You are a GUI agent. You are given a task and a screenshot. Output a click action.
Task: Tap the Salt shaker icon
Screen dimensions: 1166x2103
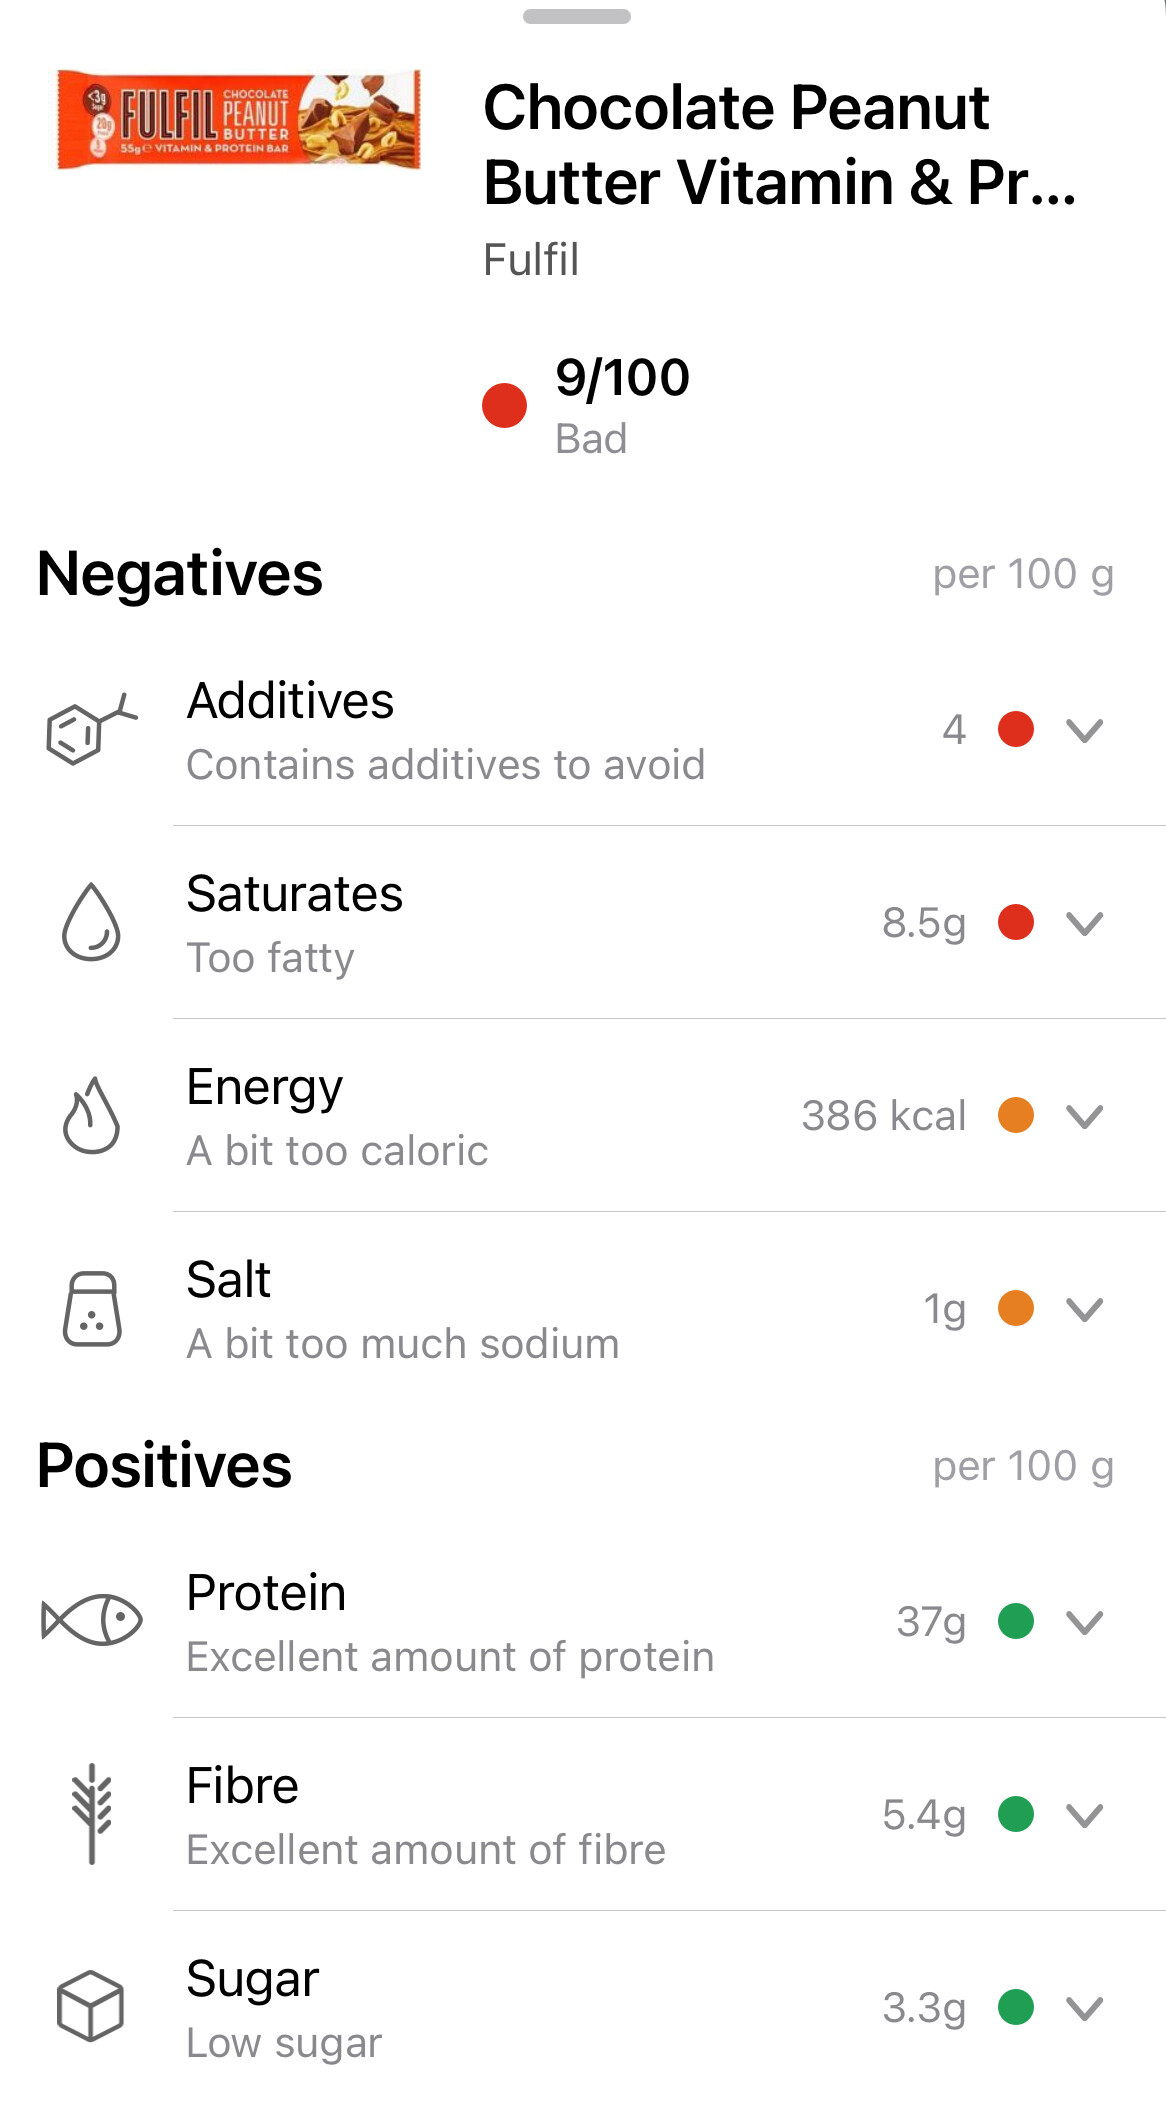coord(92,1308)
